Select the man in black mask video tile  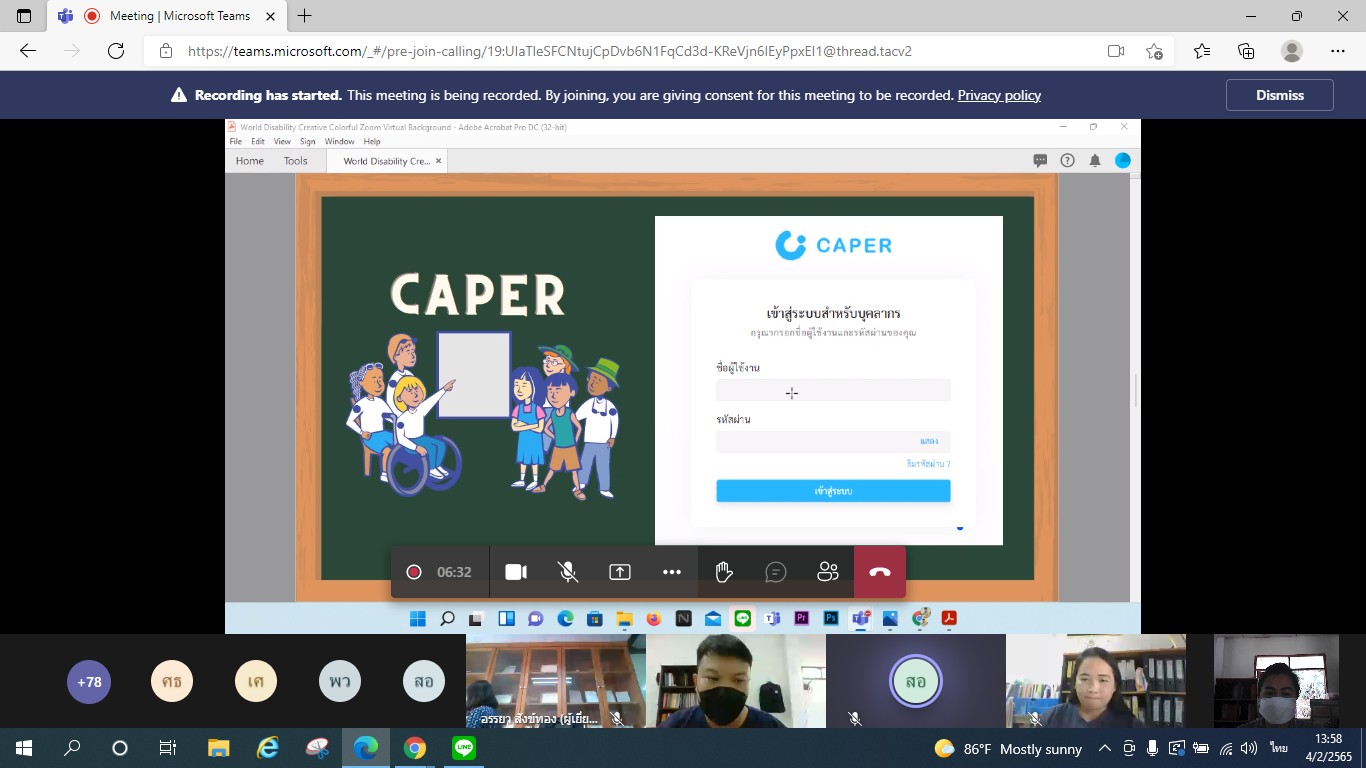(735, 681)
